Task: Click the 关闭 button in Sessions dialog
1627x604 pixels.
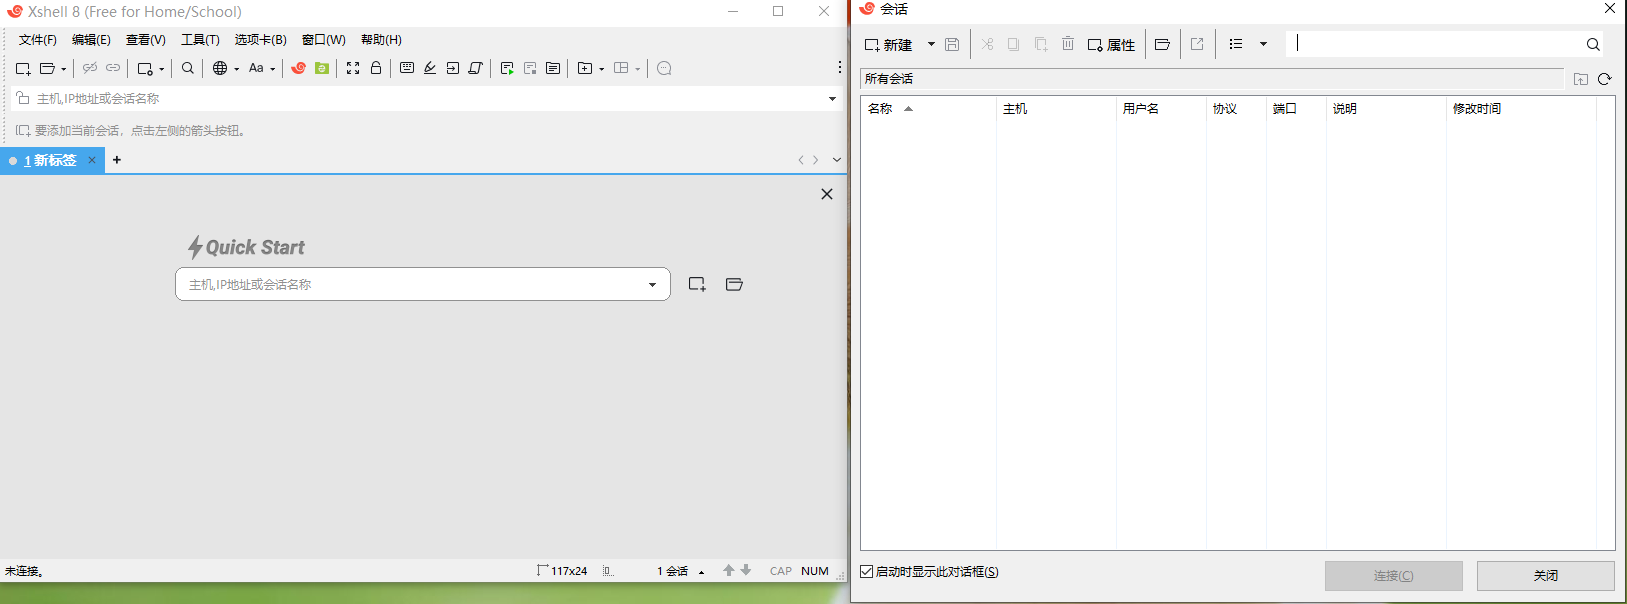Action: pos(1545,575)
